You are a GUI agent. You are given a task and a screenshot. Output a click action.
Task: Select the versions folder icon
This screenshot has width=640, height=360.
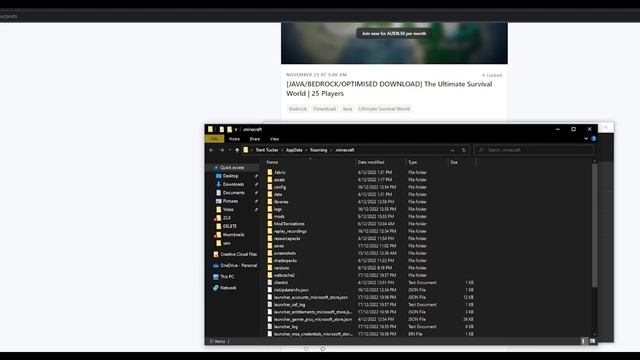click(270, 268)
